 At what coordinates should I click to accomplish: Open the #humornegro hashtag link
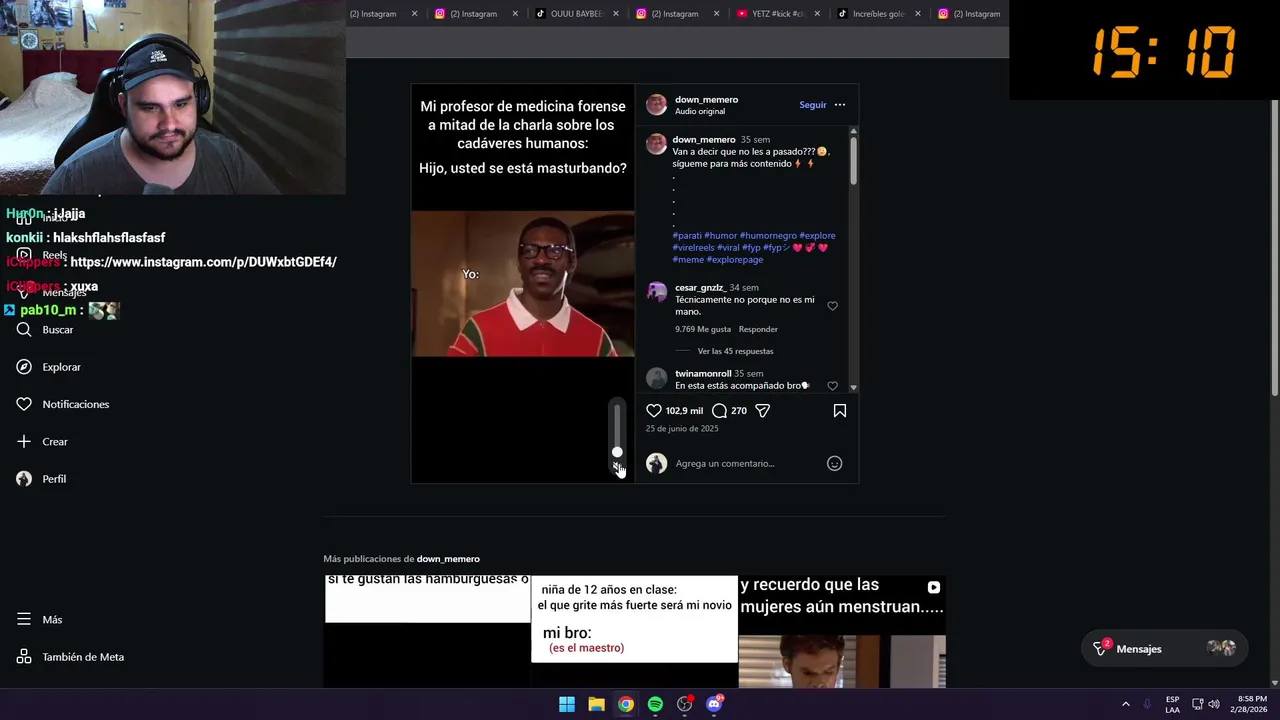(768, 236)
